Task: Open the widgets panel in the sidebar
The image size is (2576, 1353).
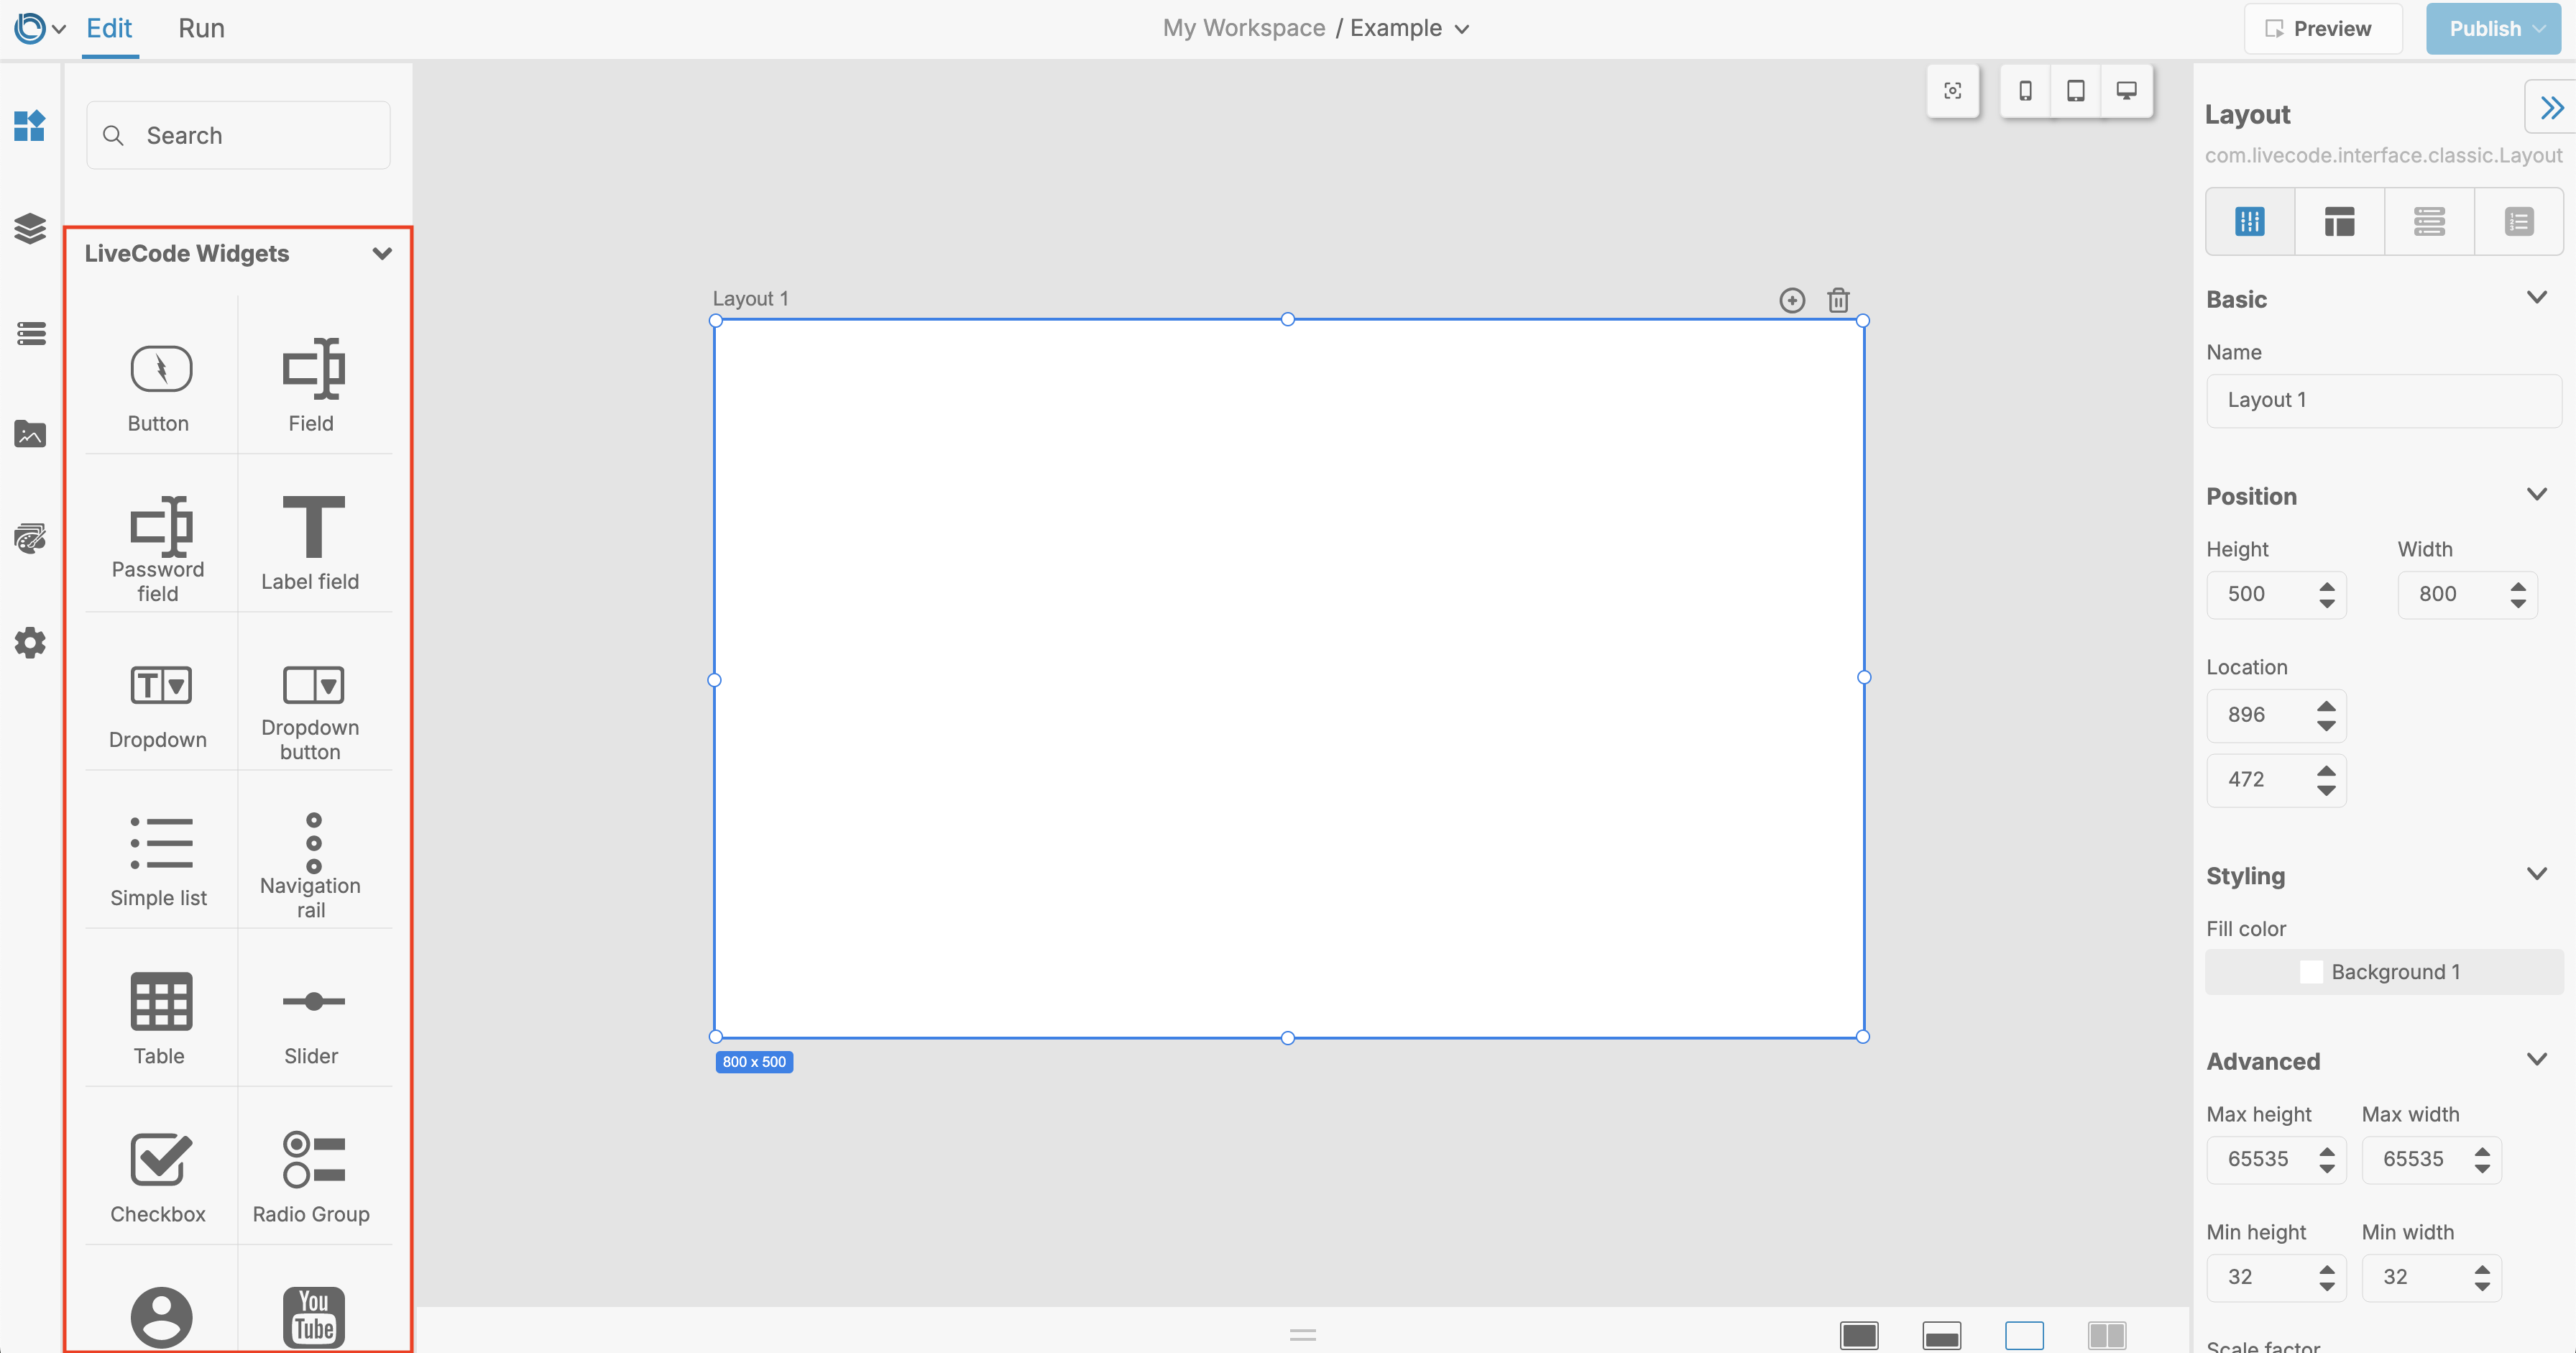Action: (30, 126)
